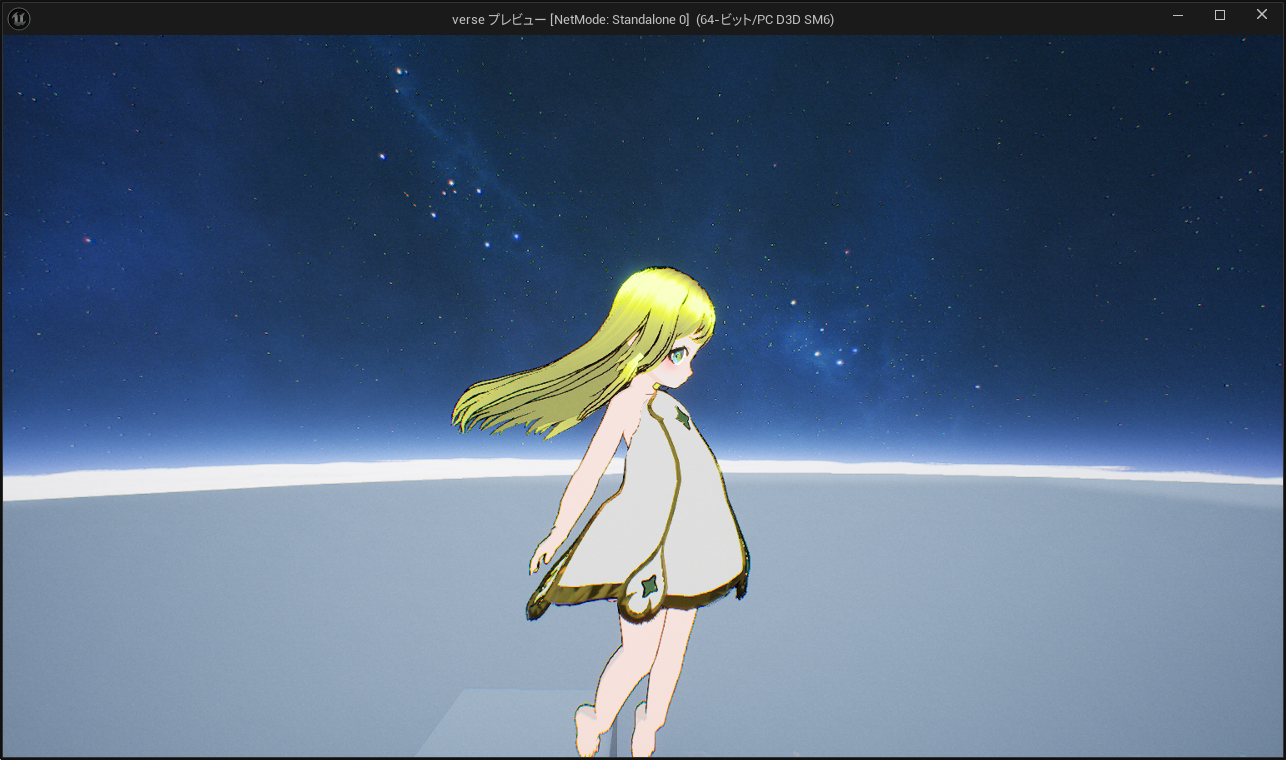The height and width of the screenshot is (760, 1286).
Task: Click the yellow earring on the character
Action: 656,392
